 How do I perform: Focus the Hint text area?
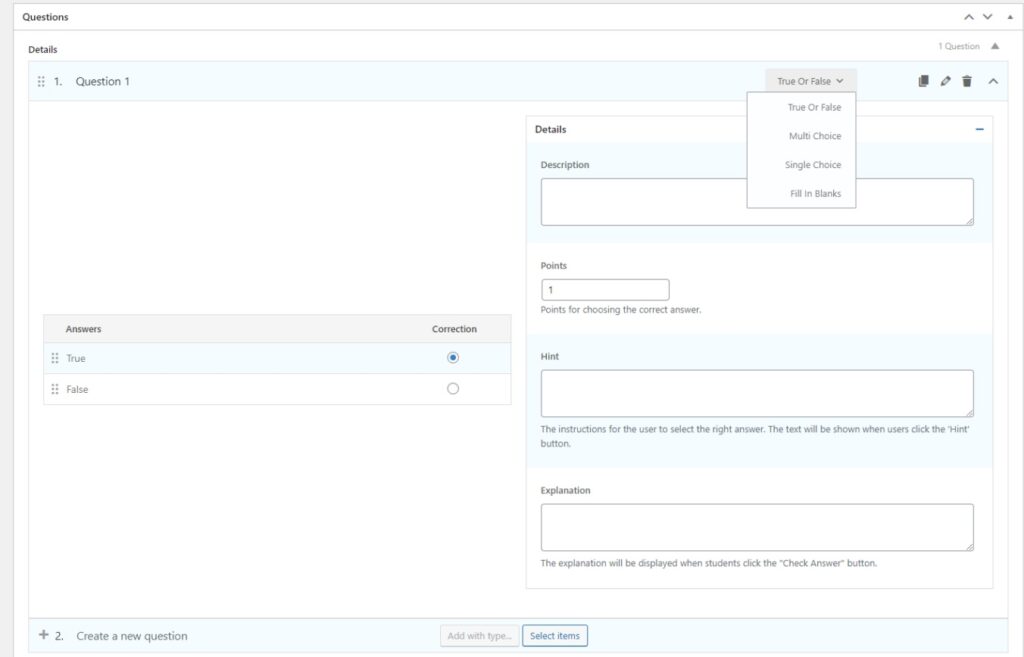(x=756, y=393)
